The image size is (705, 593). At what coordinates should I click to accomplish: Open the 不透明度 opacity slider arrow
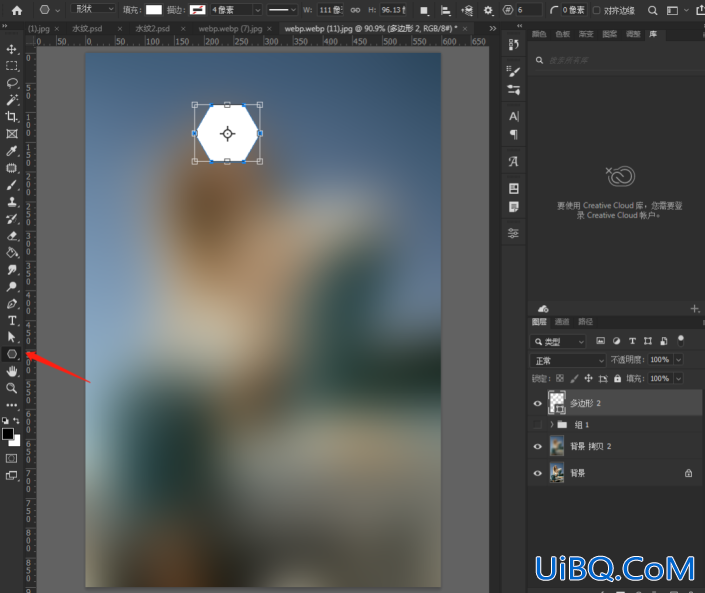pyautogui.click(x=678, y=360)
